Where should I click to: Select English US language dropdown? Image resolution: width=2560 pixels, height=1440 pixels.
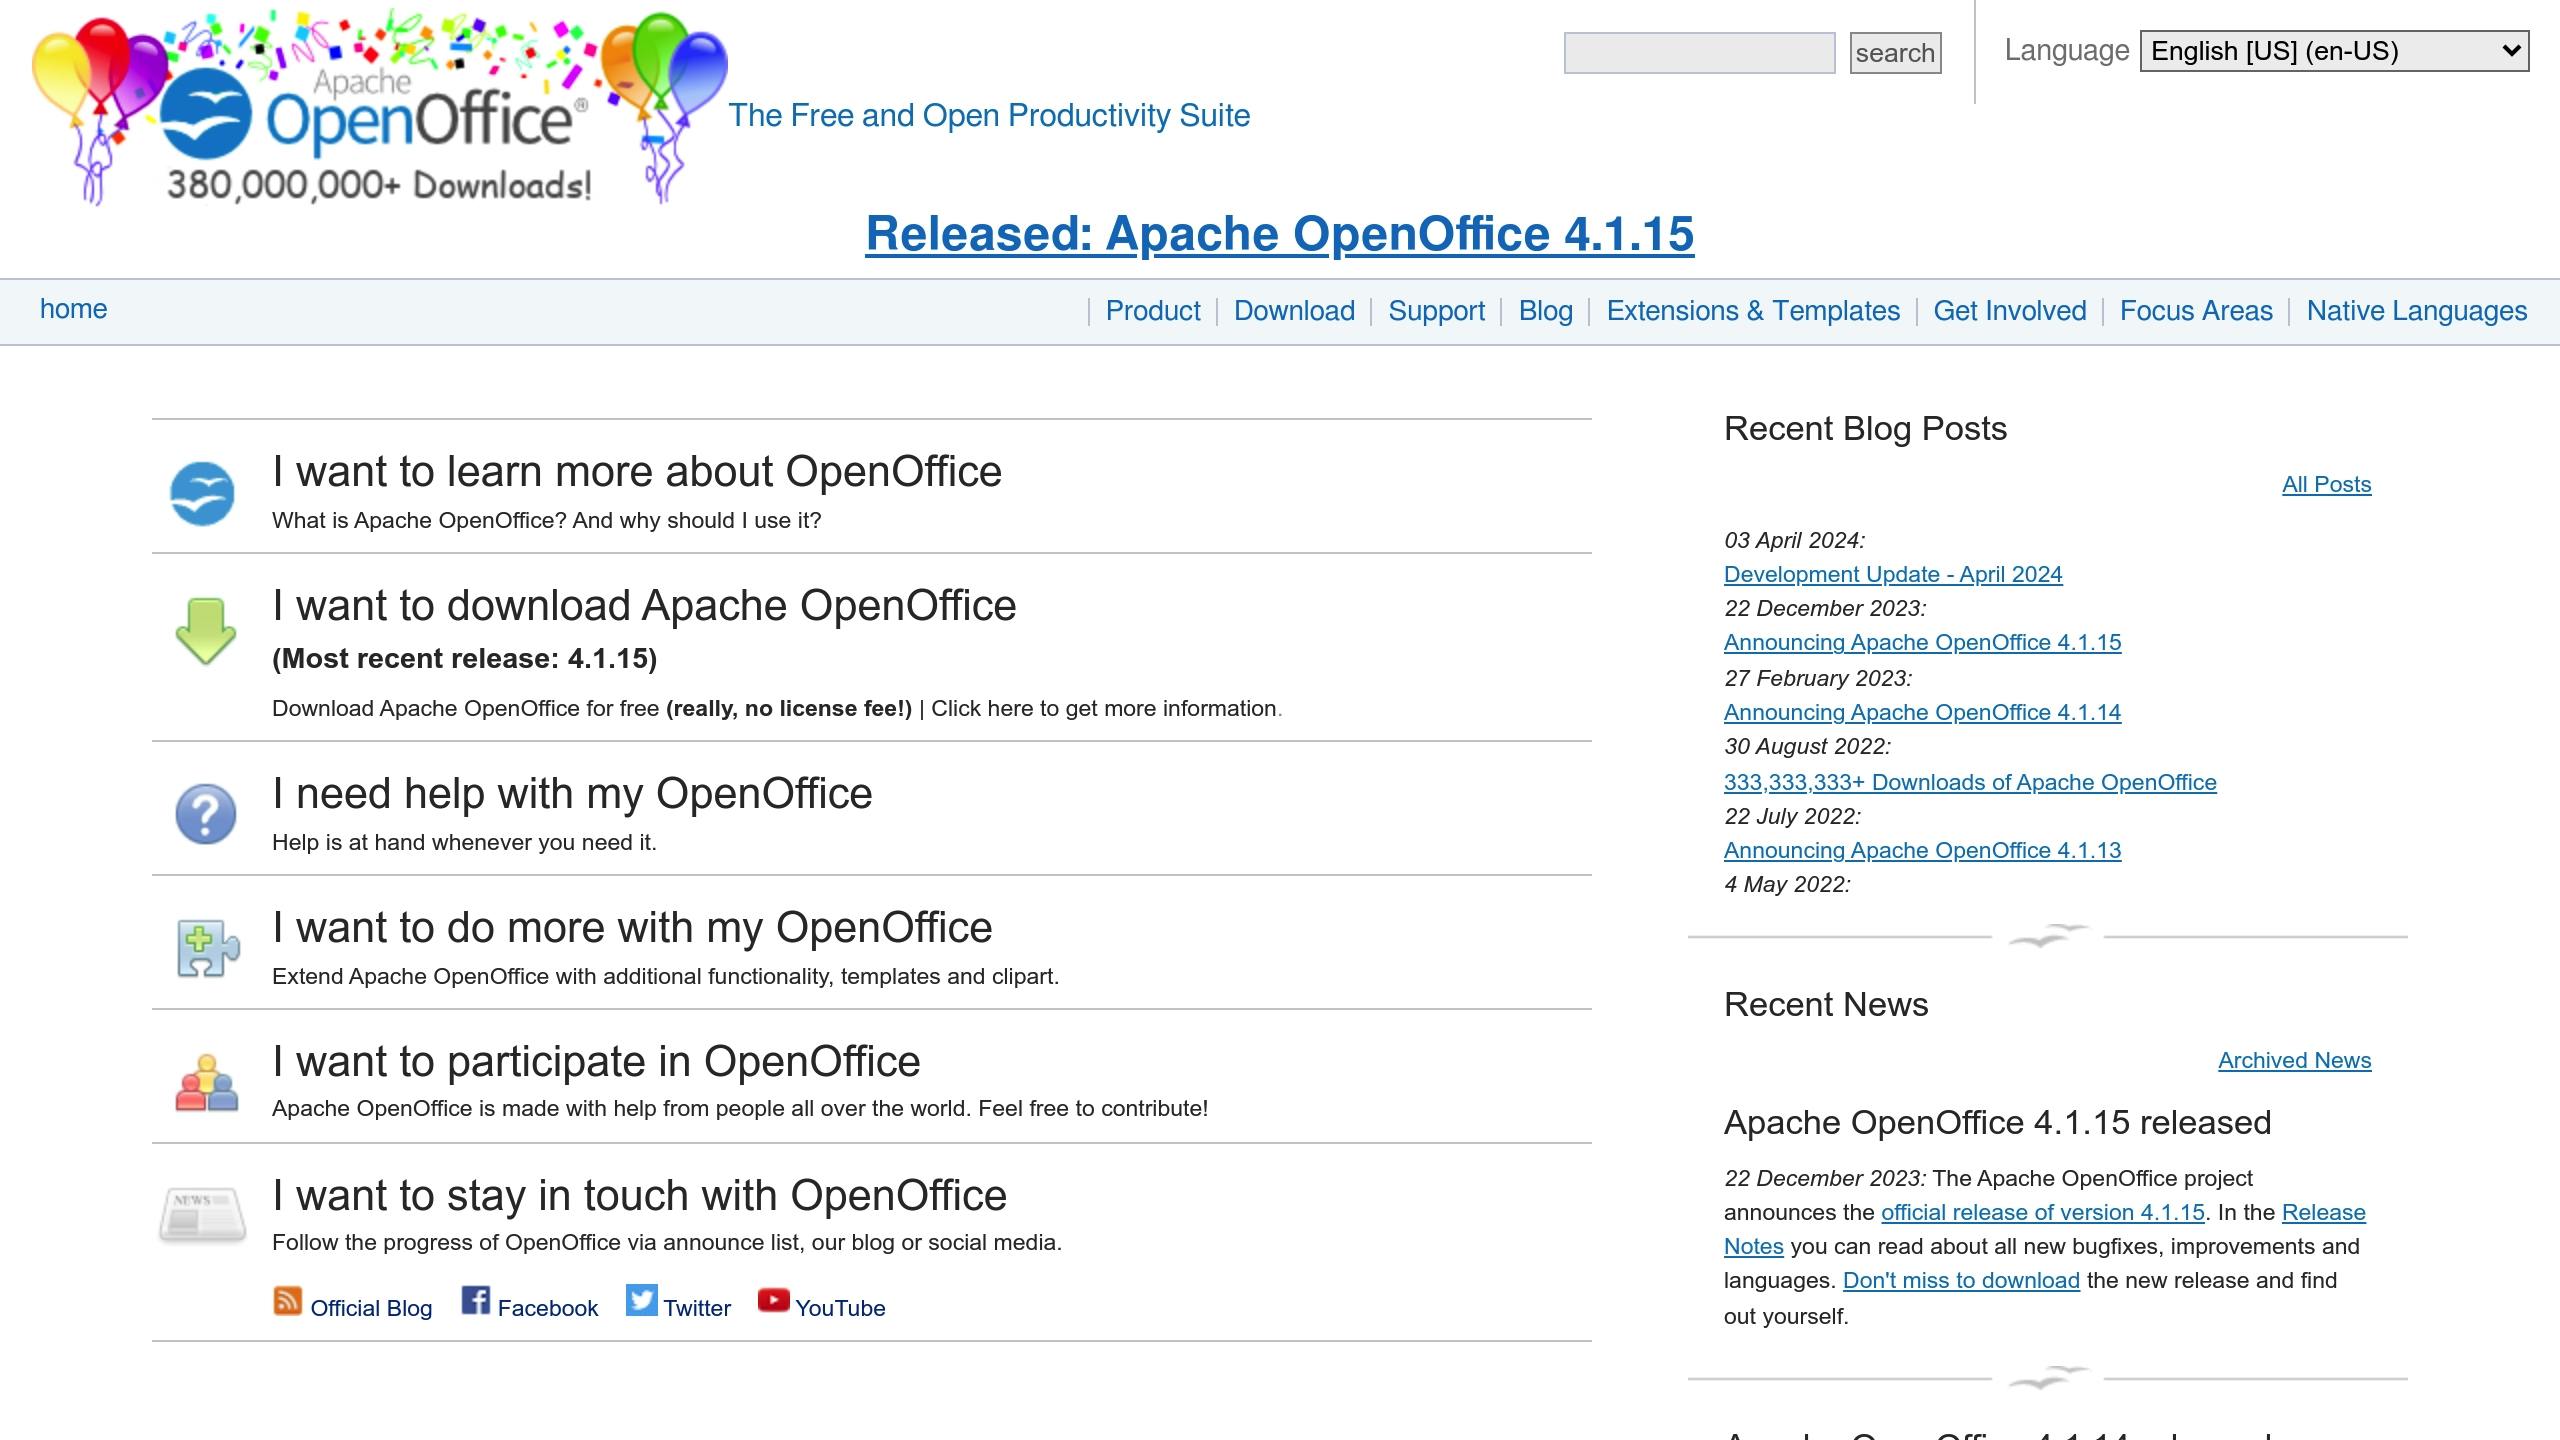[2335, 51]
